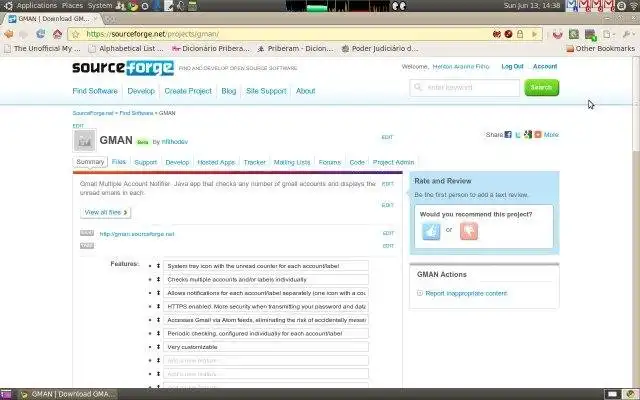Switch to the Files tab

119,162
